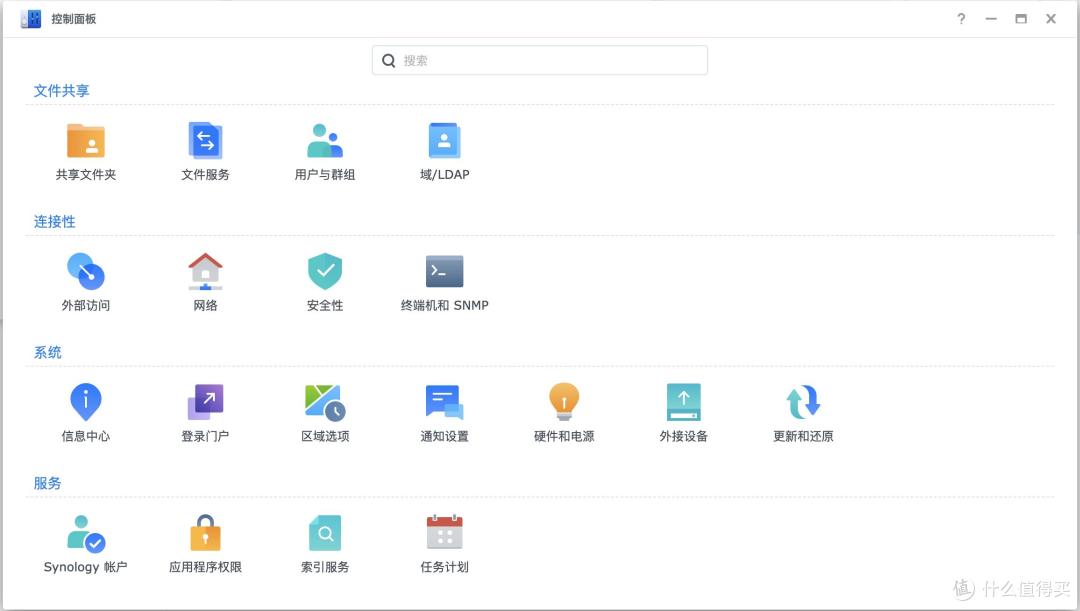Image resolution: width=1080 pixels, height=611 pixels.
Task: Open the 域/LDAP settings icon
Action: [444, 141]
